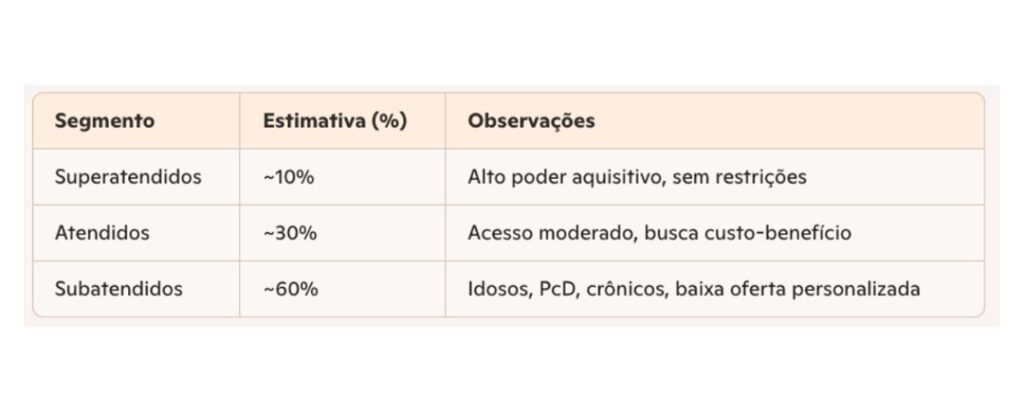The width and height of the screenshot is (1024, 412).
Task: Click the '(%)' part of the Estimativa header
Action: coord(389,121)
